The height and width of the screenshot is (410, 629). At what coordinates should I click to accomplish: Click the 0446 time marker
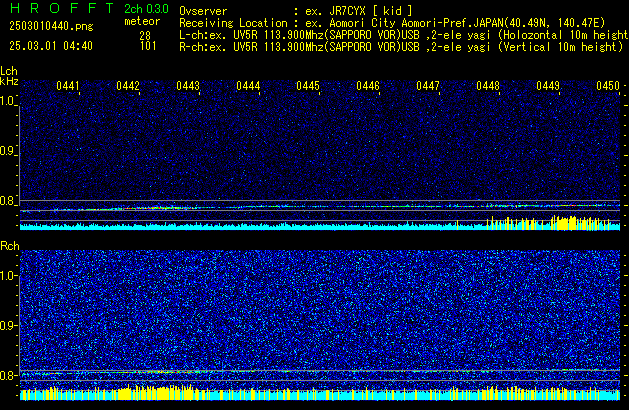pyautogui.click(x=368, y=86)
